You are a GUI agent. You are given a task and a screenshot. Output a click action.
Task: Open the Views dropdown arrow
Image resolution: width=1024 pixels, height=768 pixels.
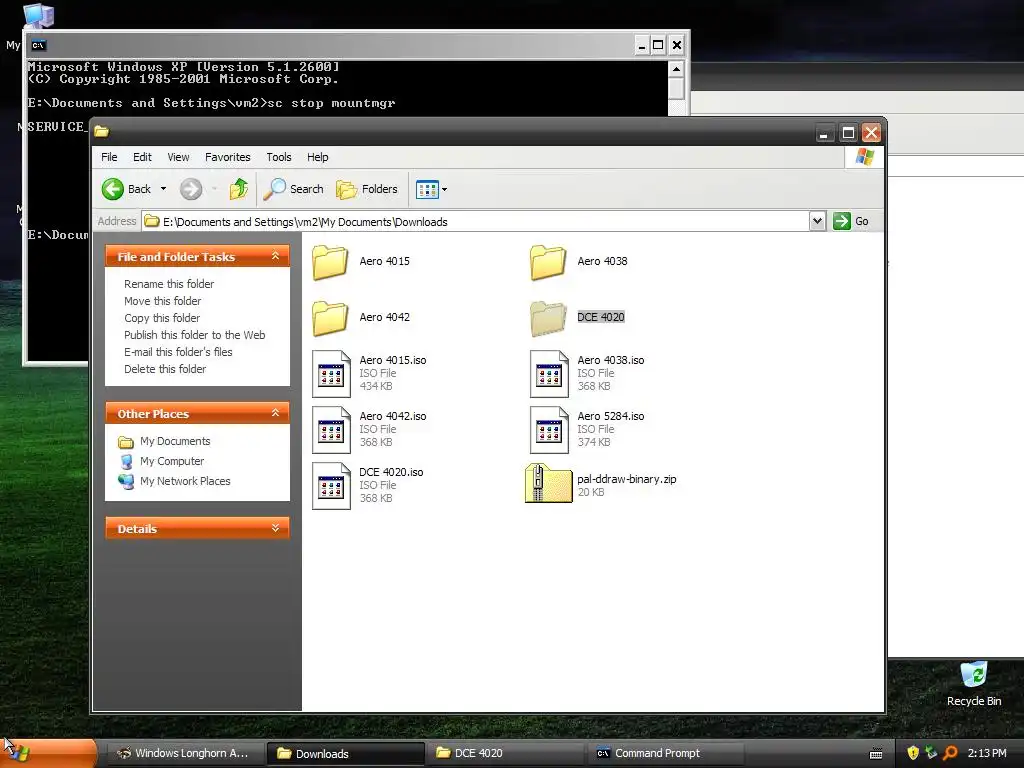coord(445,190)
